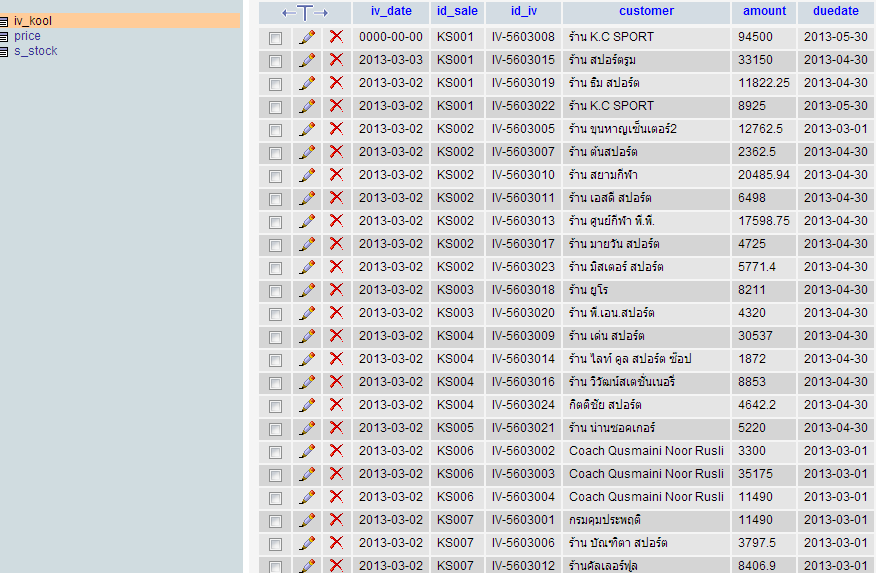The height and width of the screenshot is (573, 876).
Task: Tick checkbox for row IV-5603015
Action: (x=275, y=61)
